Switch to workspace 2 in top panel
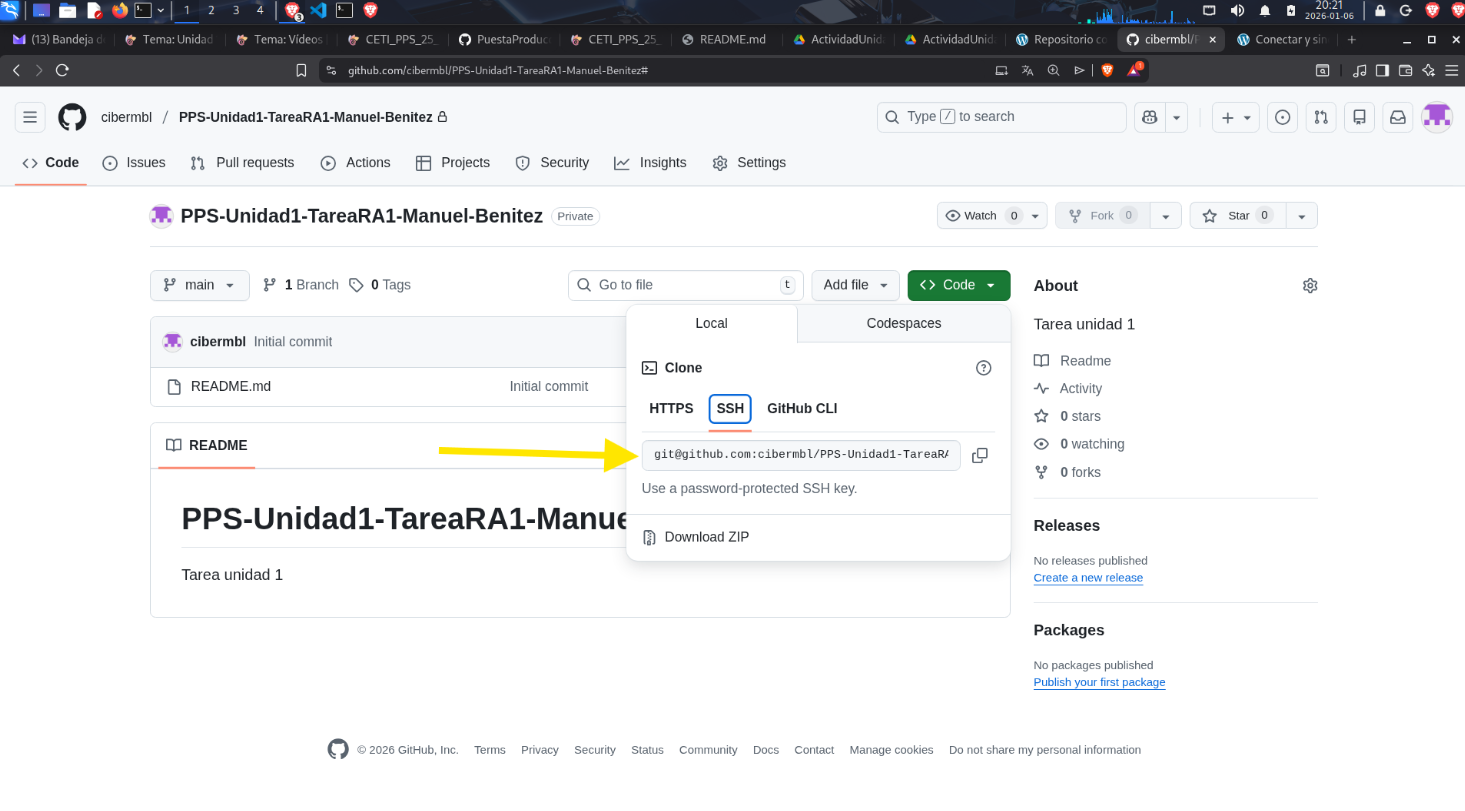This screenshot has width=1465, height=811. point(211,10)
